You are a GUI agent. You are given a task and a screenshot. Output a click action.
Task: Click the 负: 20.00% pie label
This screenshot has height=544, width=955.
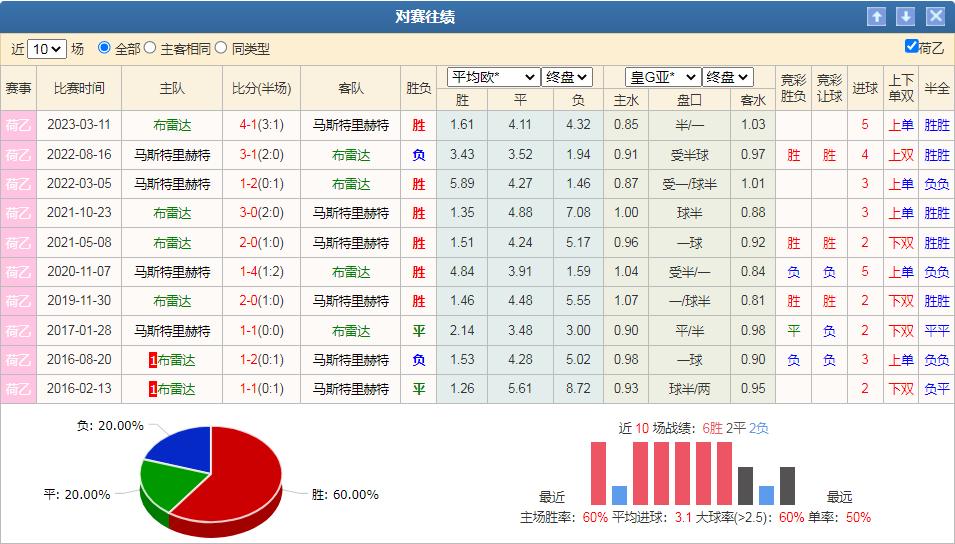pyautogui.click(x=110, y=426)
